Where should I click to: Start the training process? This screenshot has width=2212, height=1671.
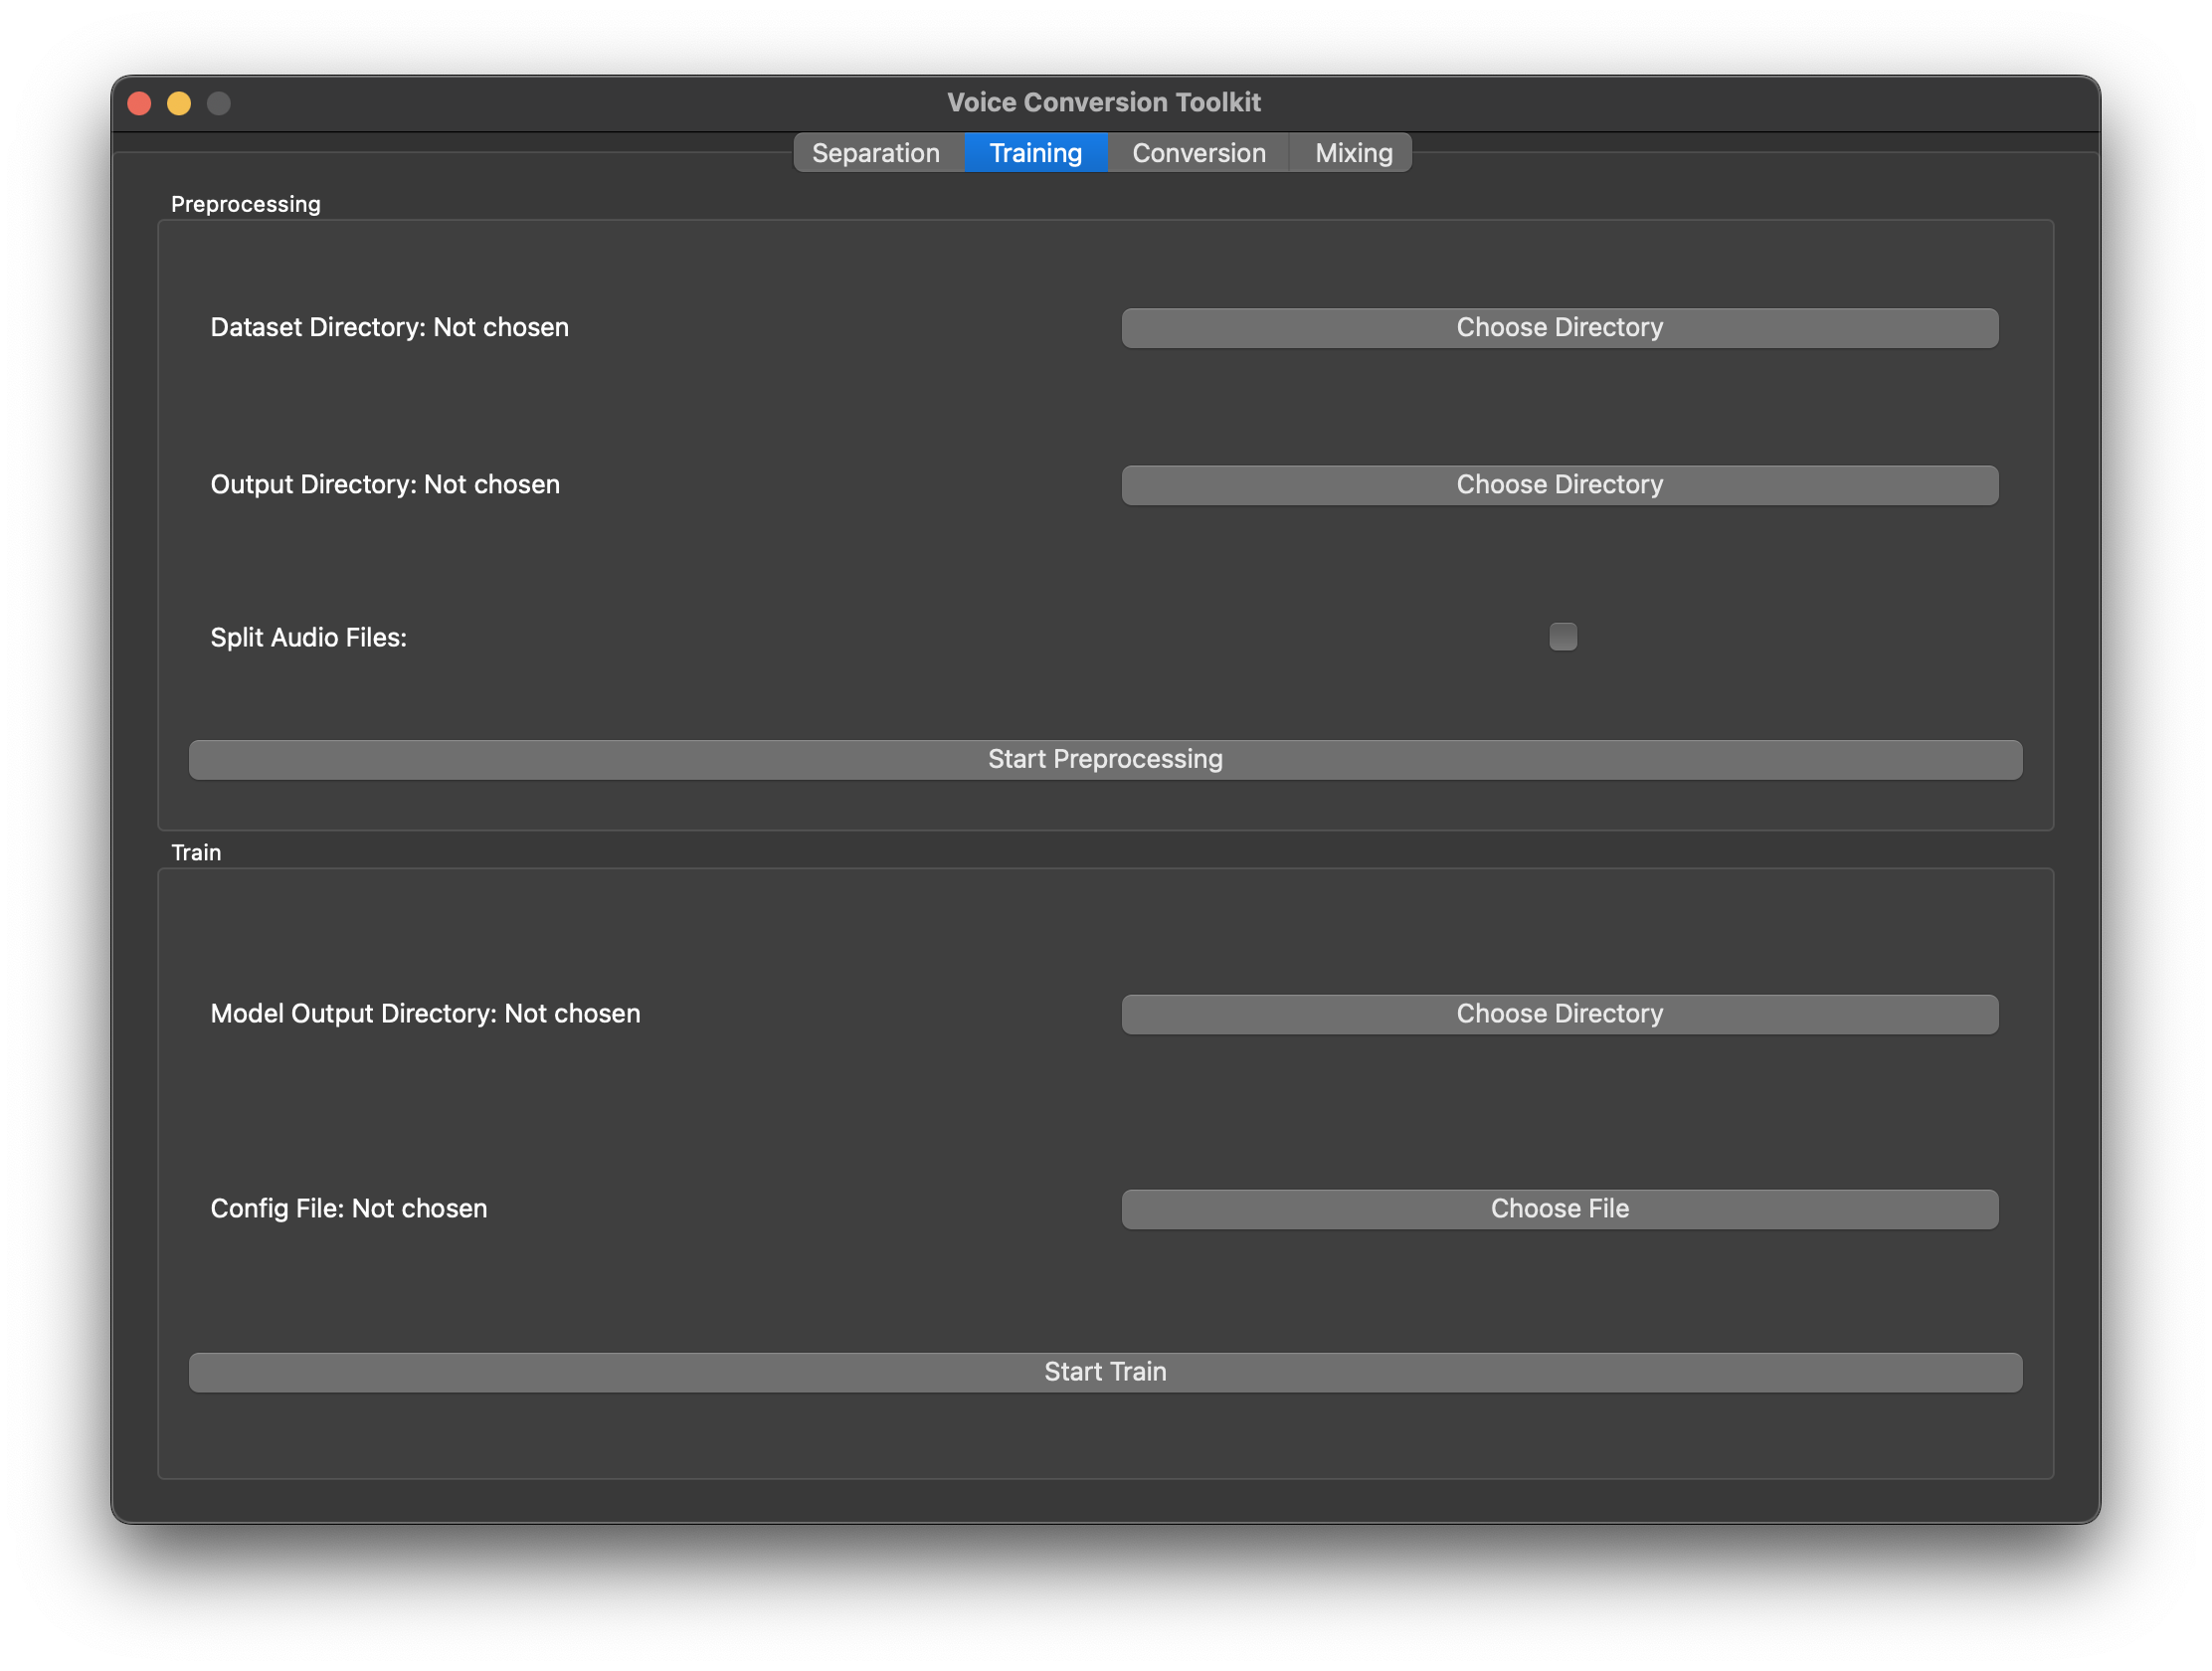1104,1369
